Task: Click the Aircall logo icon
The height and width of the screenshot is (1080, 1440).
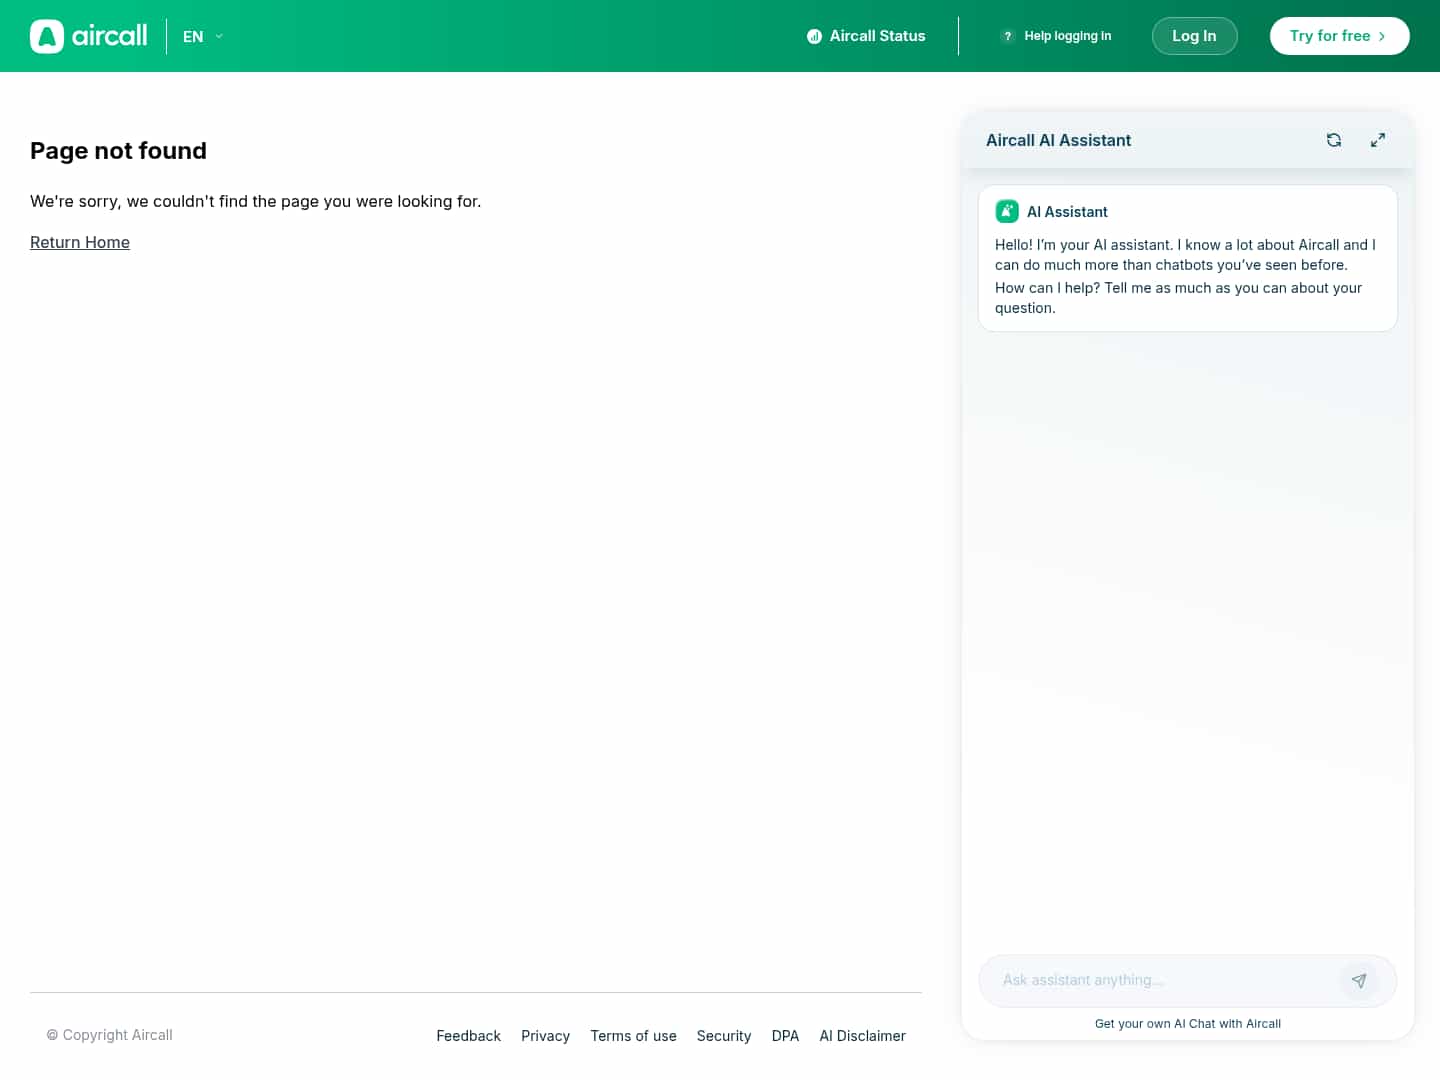Action: click(x=47, y=36)
